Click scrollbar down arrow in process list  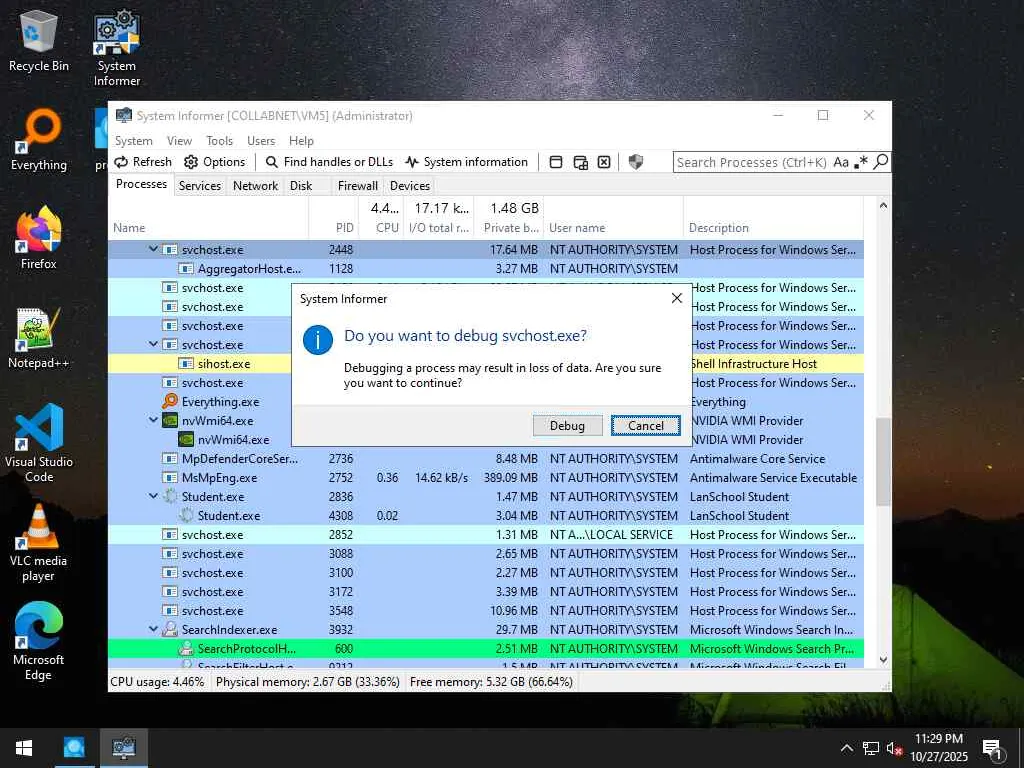tap(883, 660)
